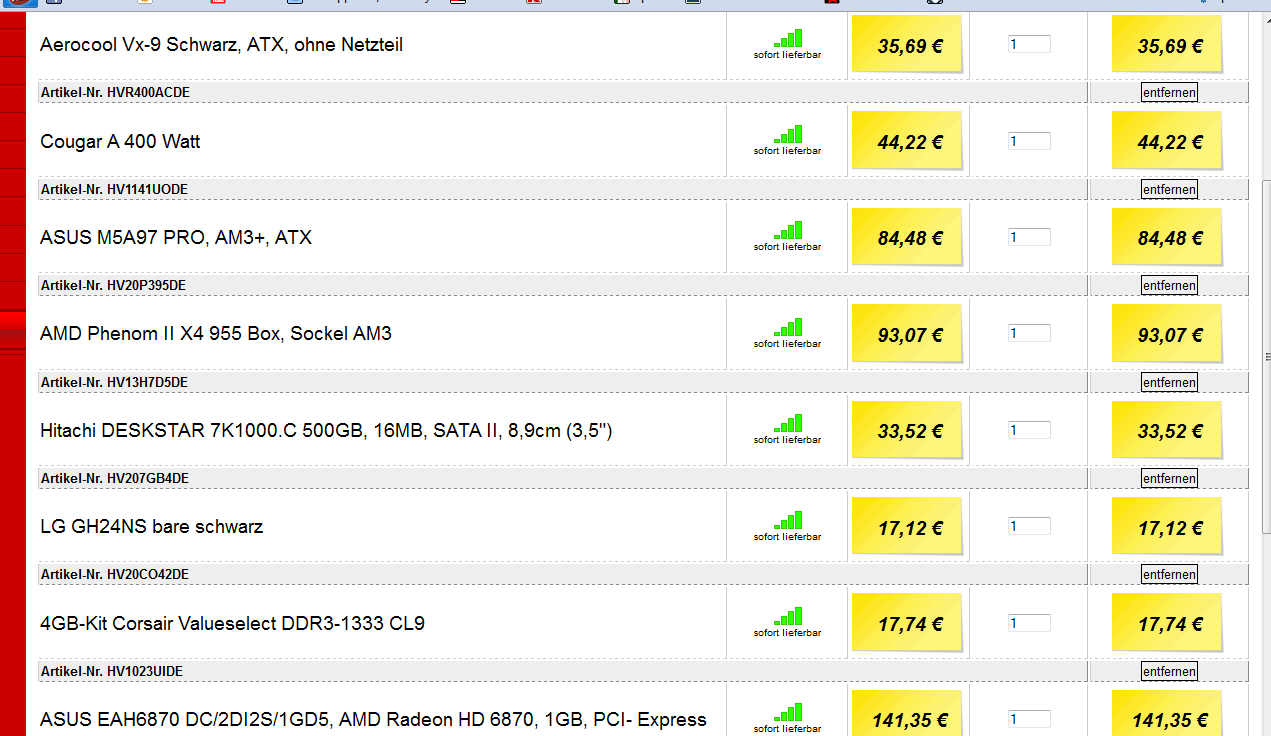Click availability bars icon for ASUS M5A97 PRO
This screenshot has width=1271, height=736.
pyautogui.click(x=788, y=231)
